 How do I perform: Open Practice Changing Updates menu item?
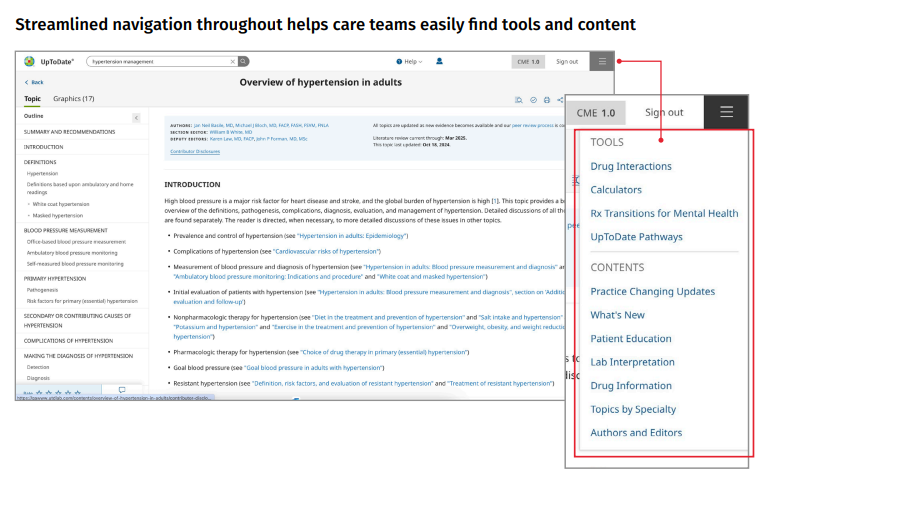point(653,292)
